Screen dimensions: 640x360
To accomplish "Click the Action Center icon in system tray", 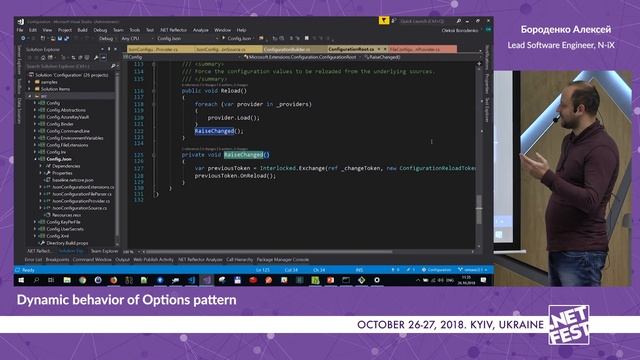I will (x=484, y=280).
